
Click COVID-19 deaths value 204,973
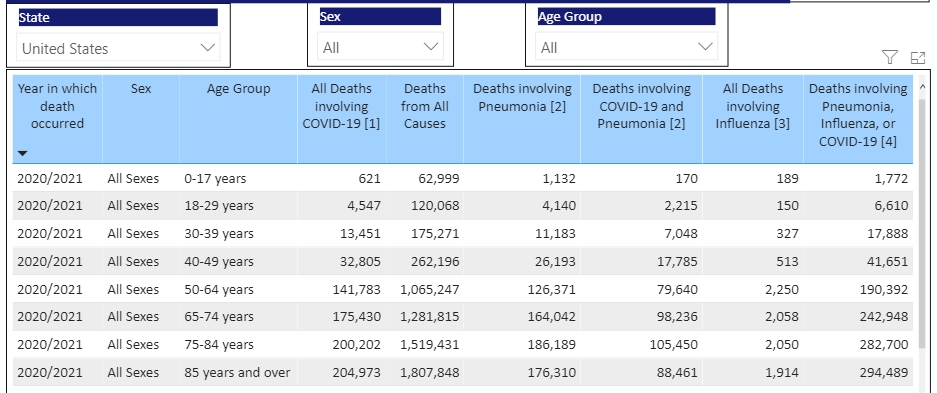(x=357, y=373)
